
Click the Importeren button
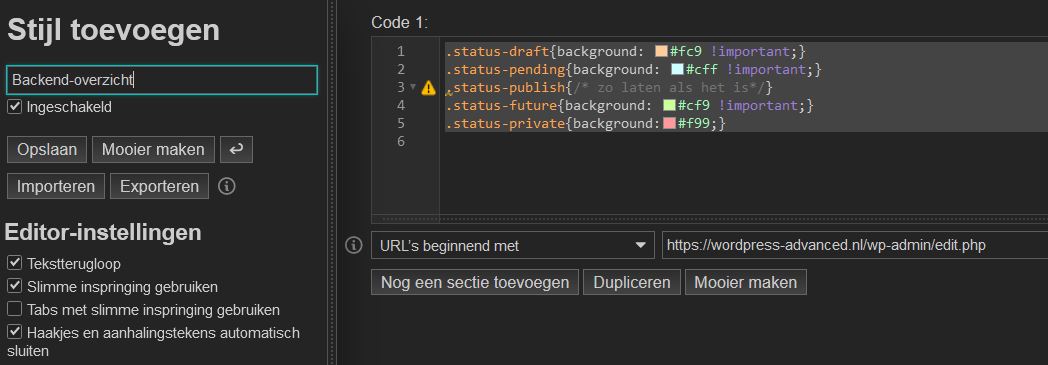[56, 187]
